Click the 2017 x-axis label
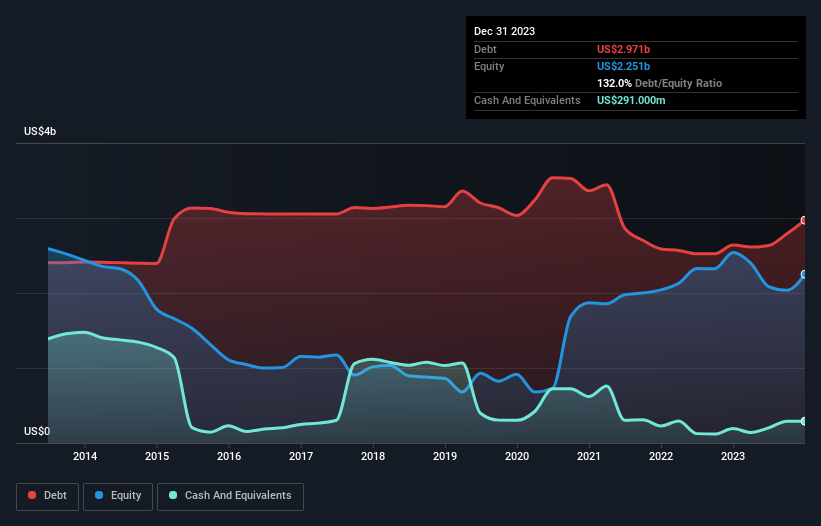Viewport: 821px width, 526px height. (x=301, y=456)
